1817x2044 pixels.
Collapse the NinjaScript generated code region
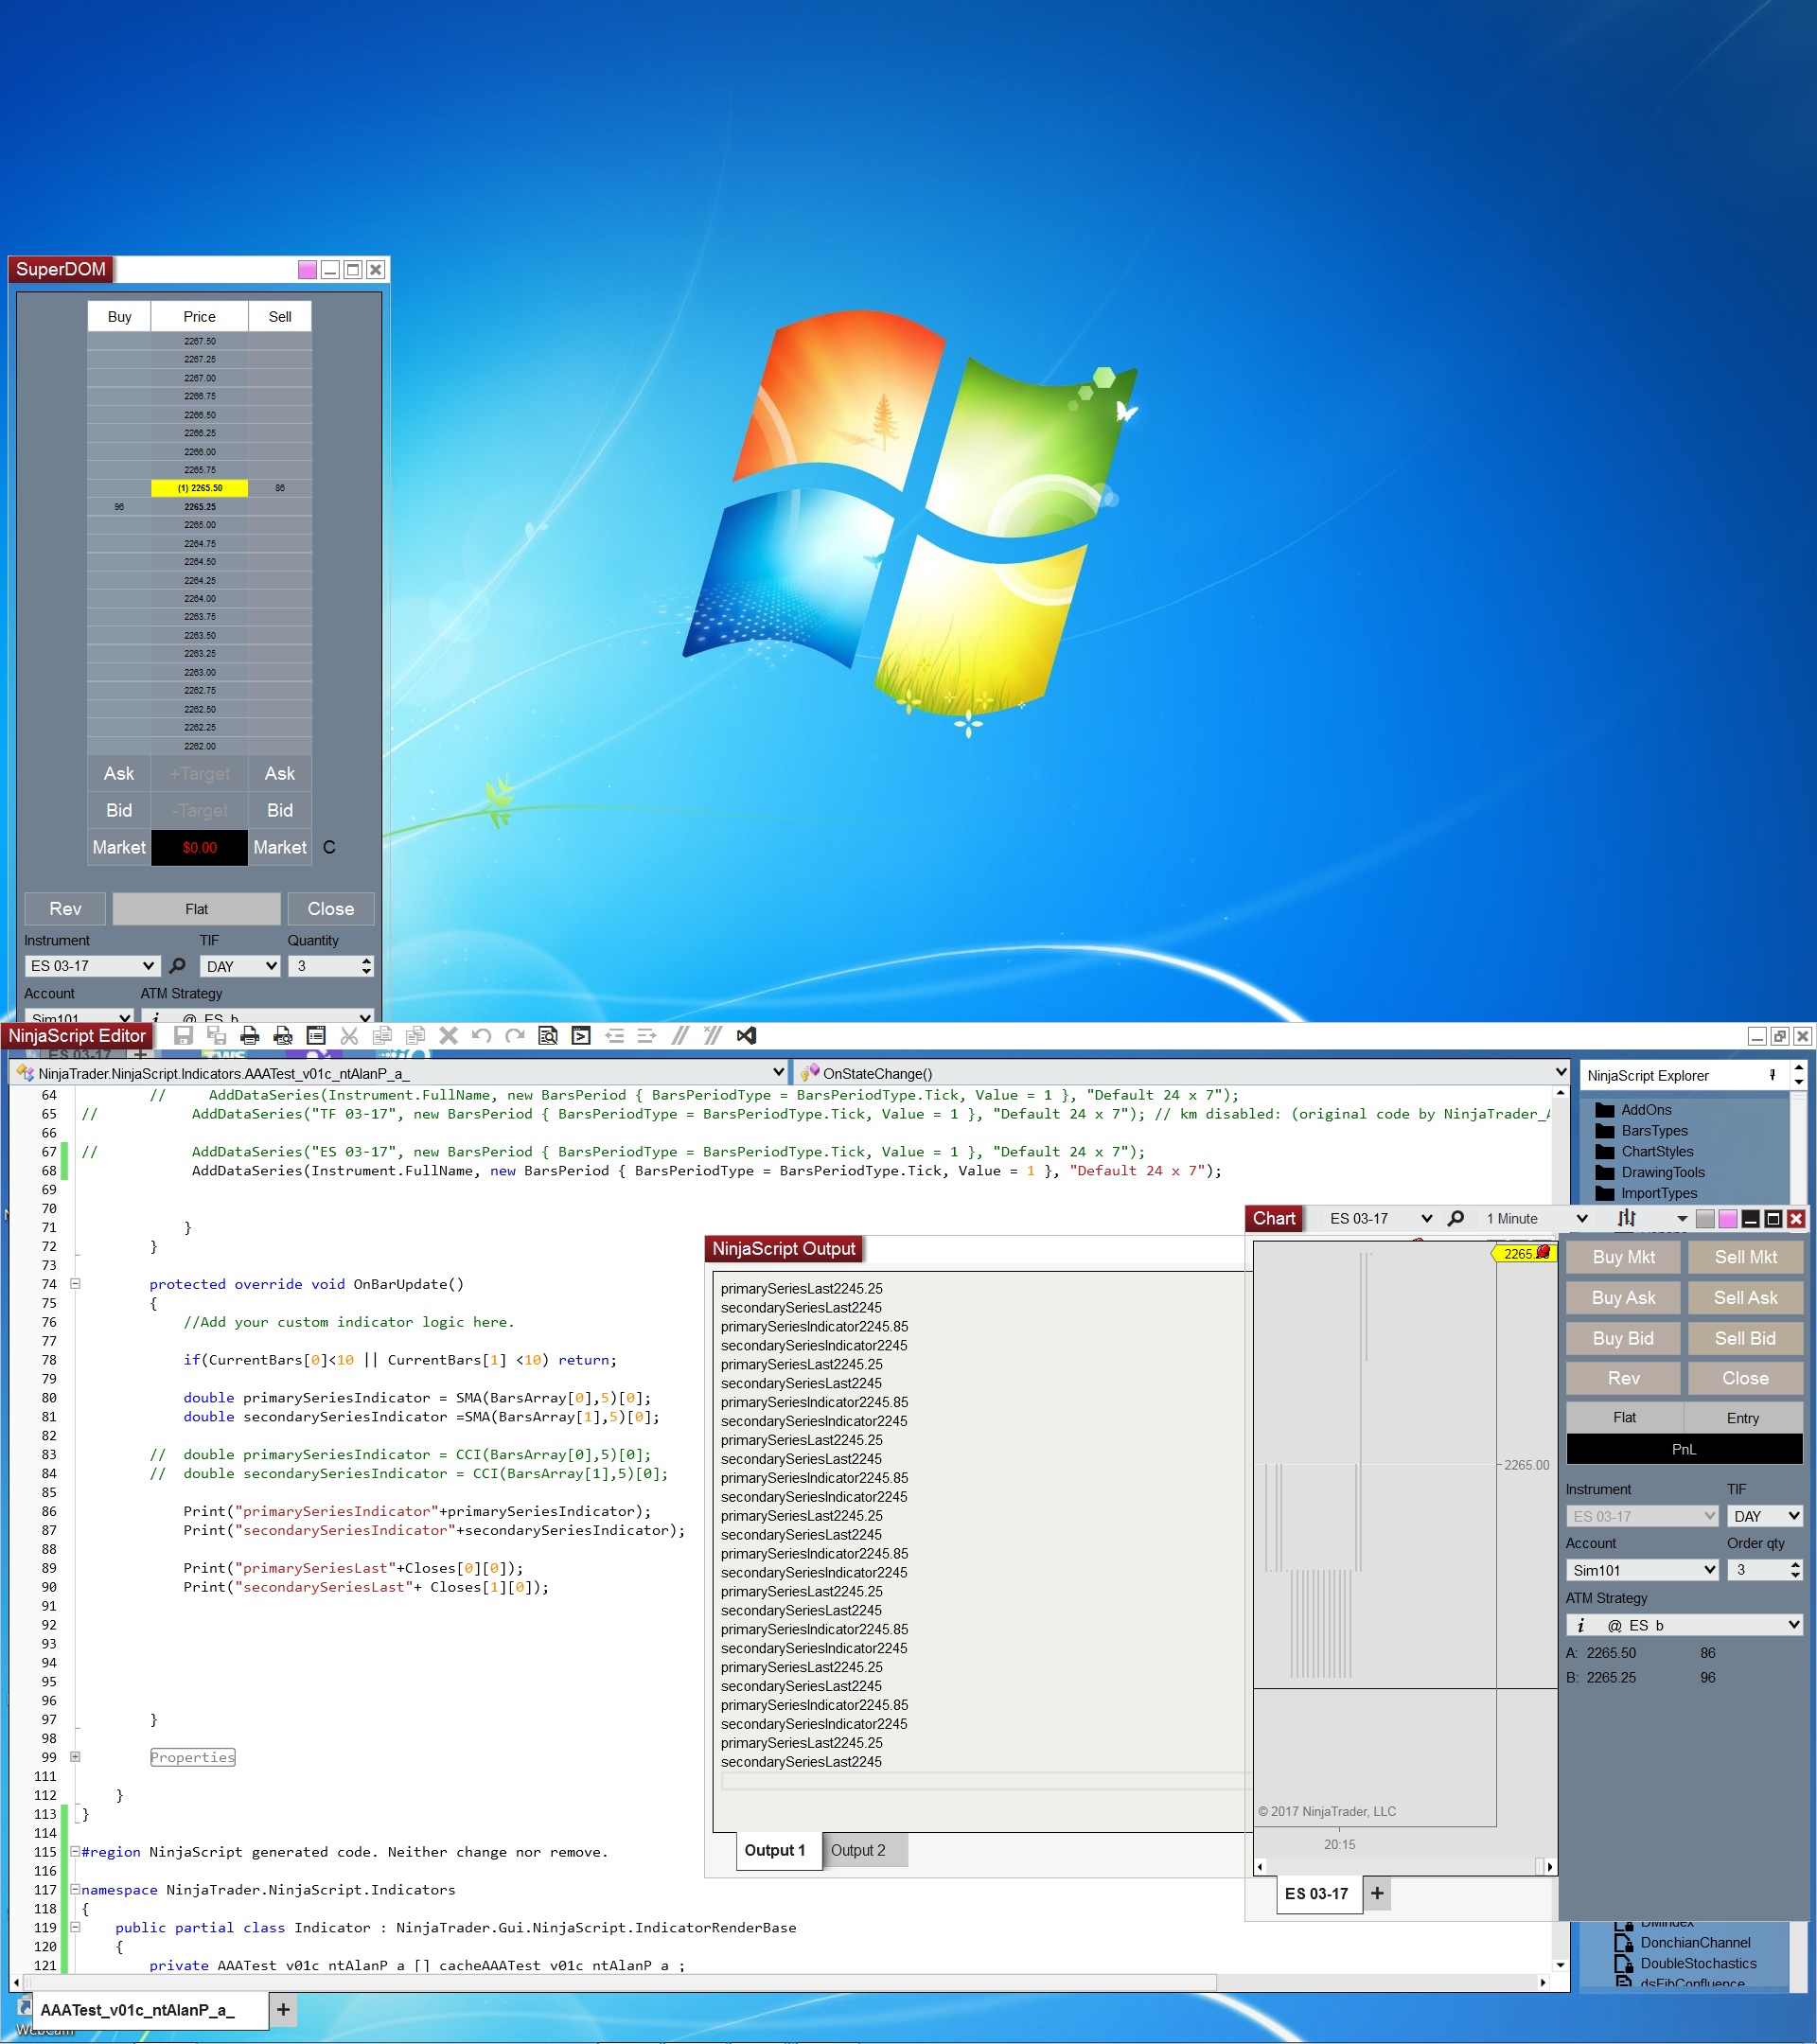(x=75, y=1852)
